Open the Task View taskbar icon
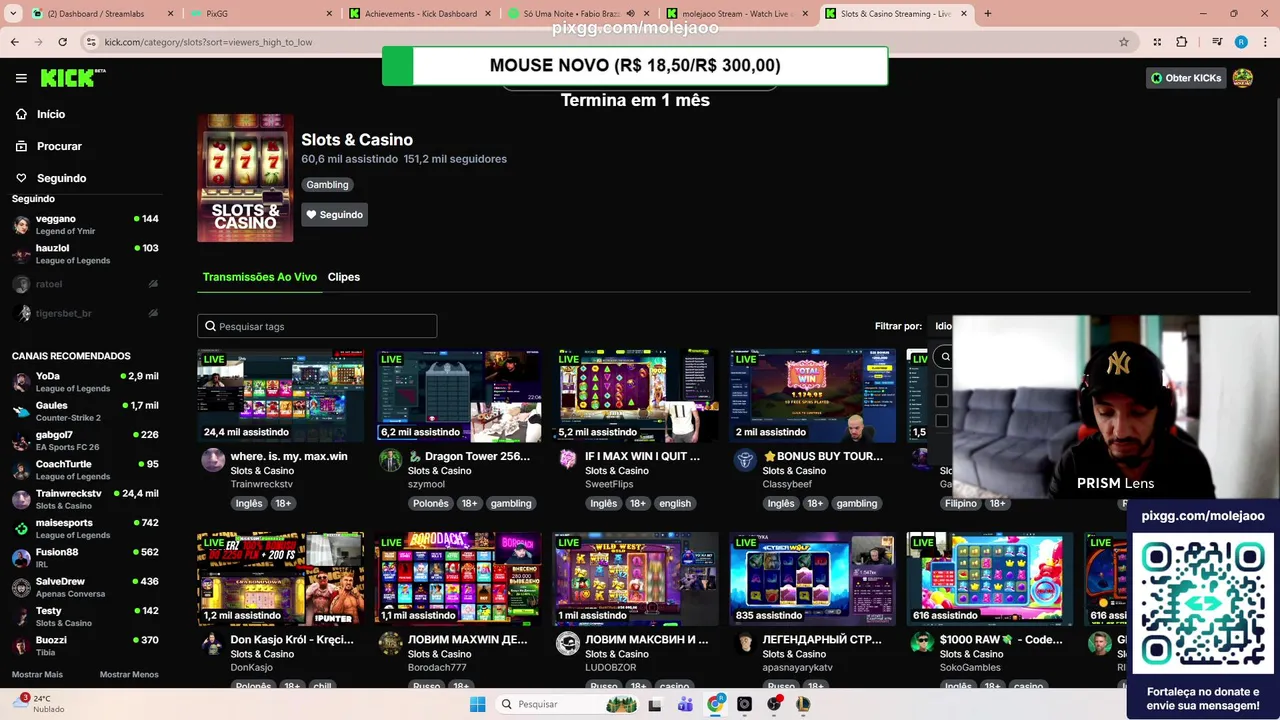The height and width of the screenshot is (720, 1280). [x=655, y=704]
